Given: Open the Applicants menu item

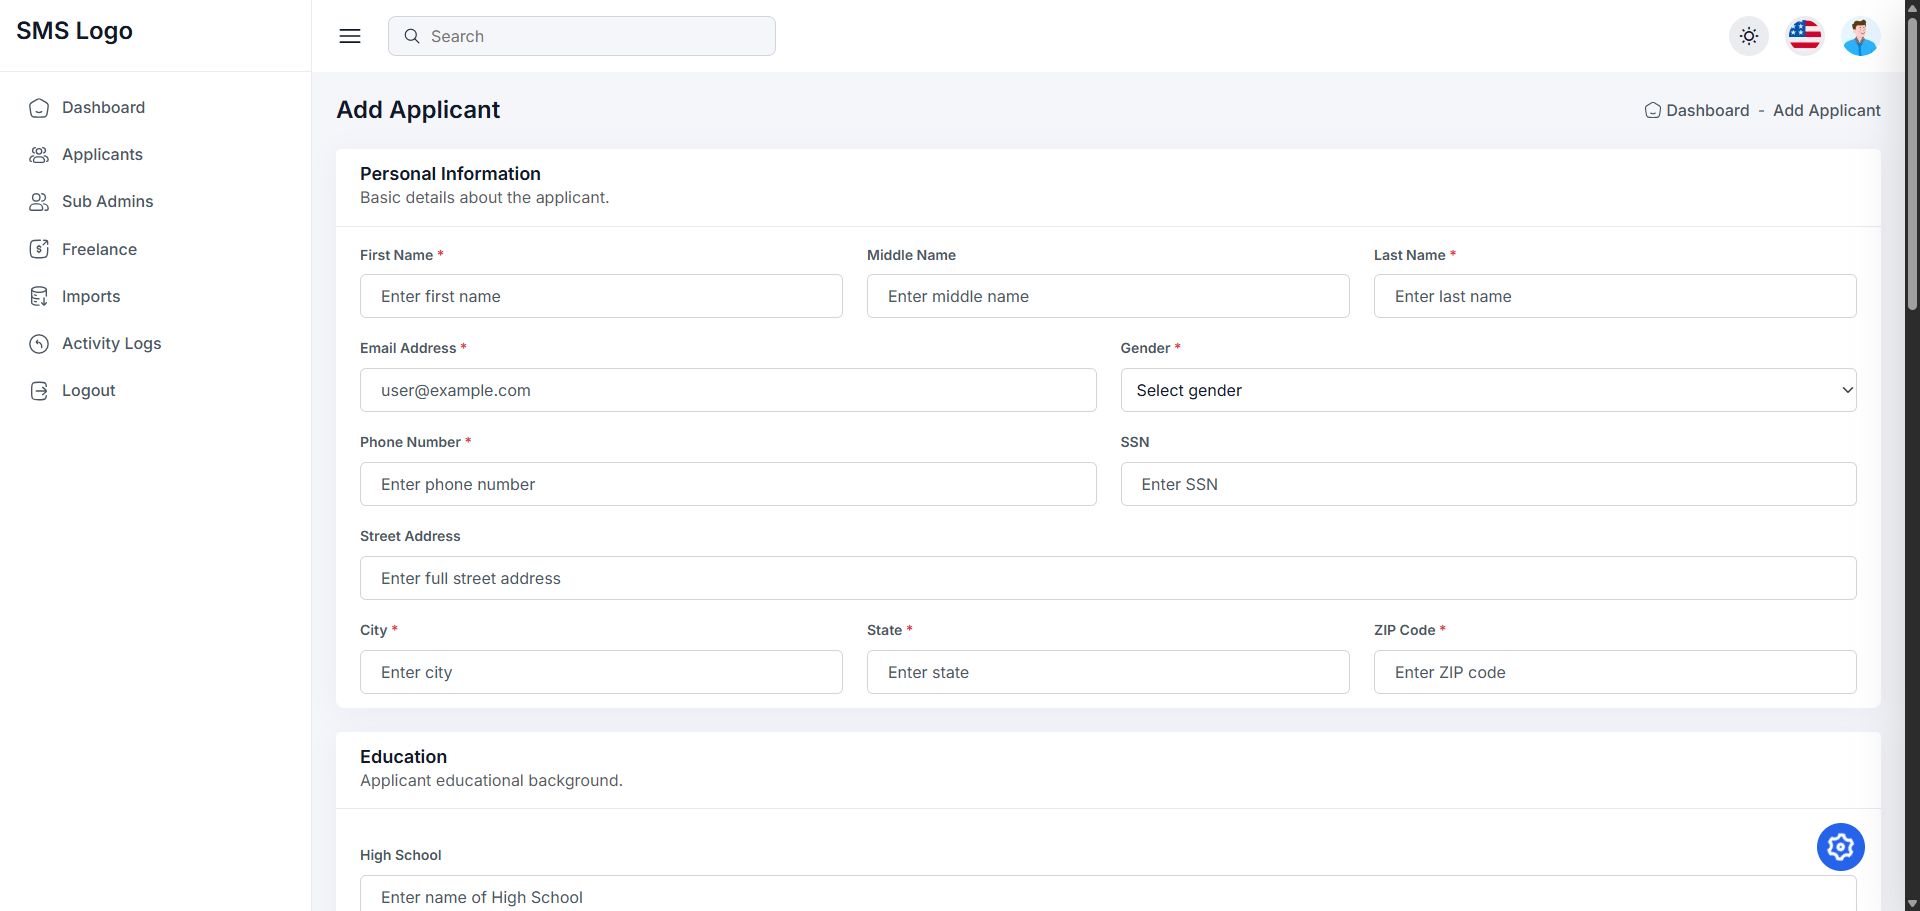Looking at the screenshot, I should pyautogui.click(x=102, y=154).
